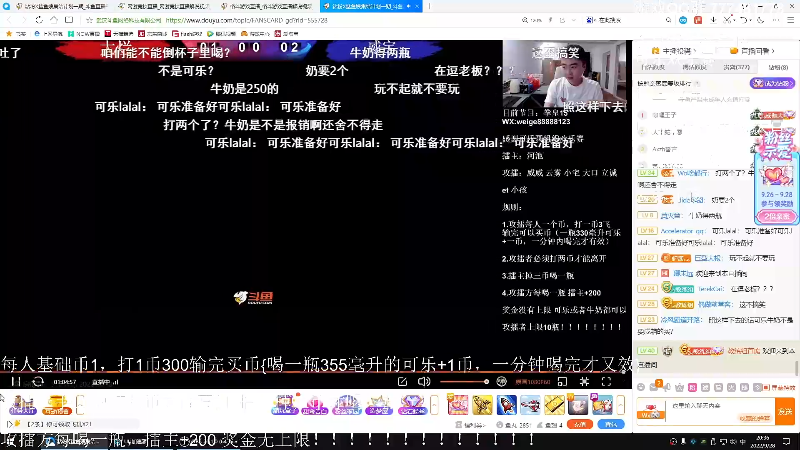Open emoji picker in chat toolbar
800x450 pixels.
[x=641, y=387]
